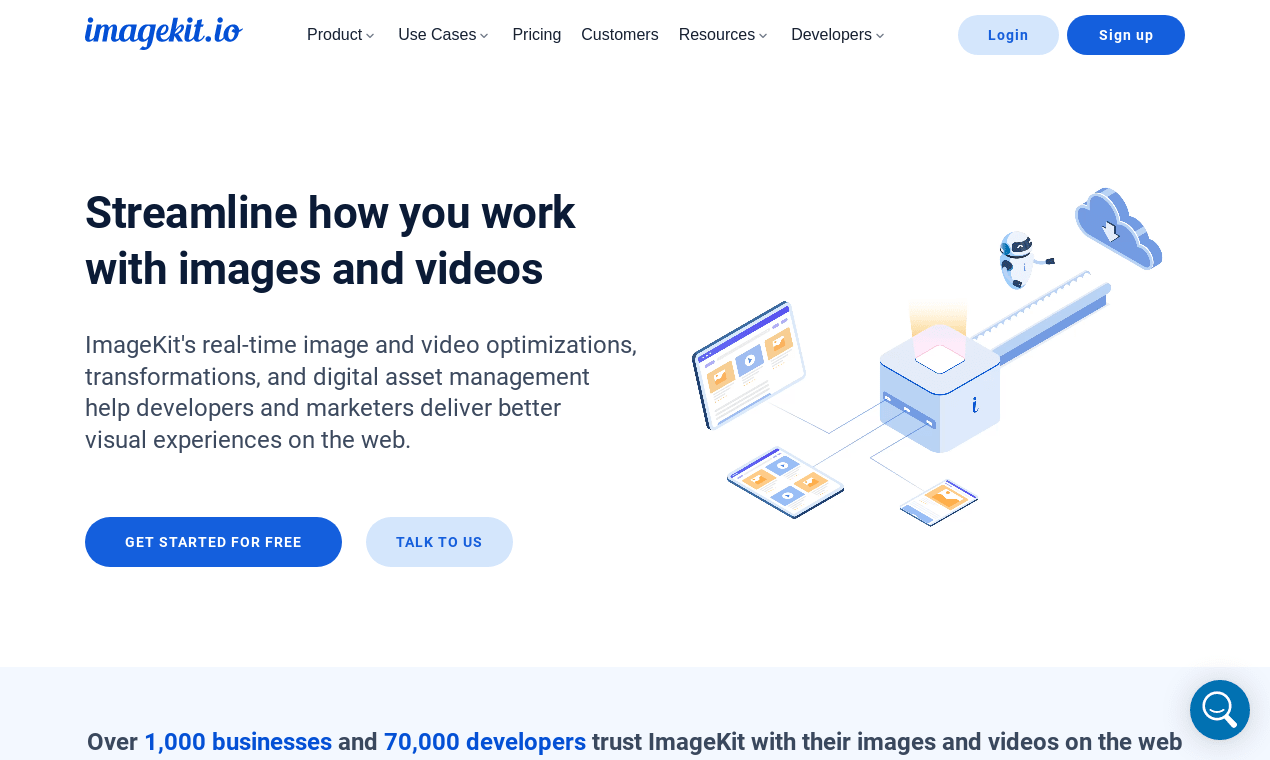Click the '1,000 businesses' highlighted text
Screen dimensions: 1270x760
(238, 742)
